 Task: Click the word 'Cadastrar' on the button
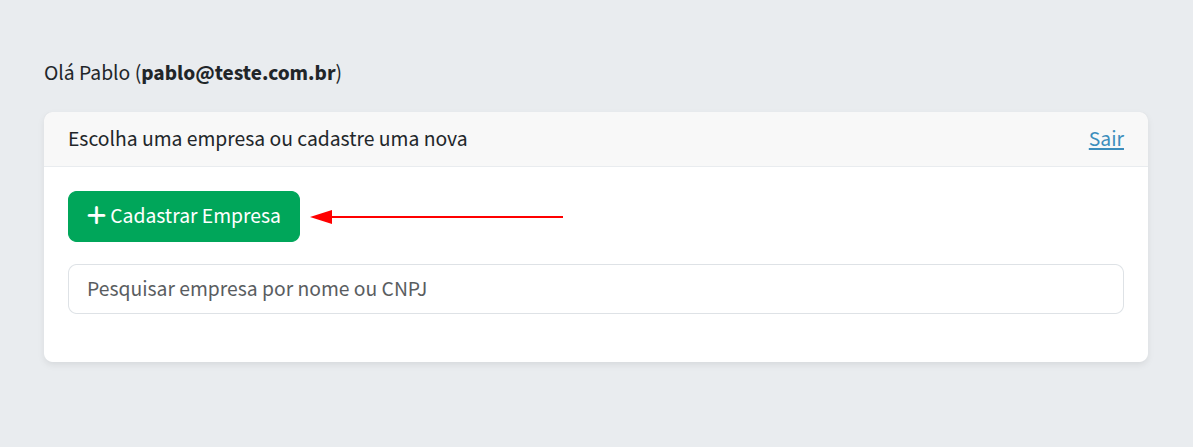154,216
